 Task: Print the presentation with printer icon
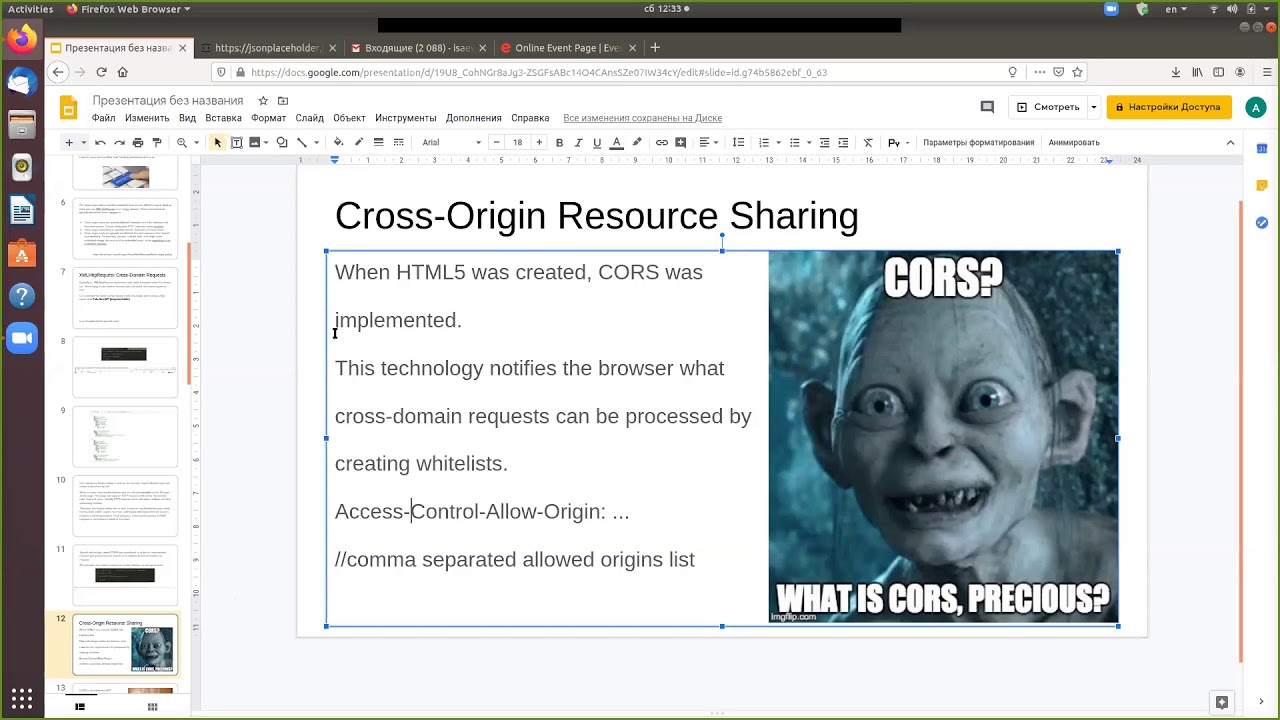point(138,142)
